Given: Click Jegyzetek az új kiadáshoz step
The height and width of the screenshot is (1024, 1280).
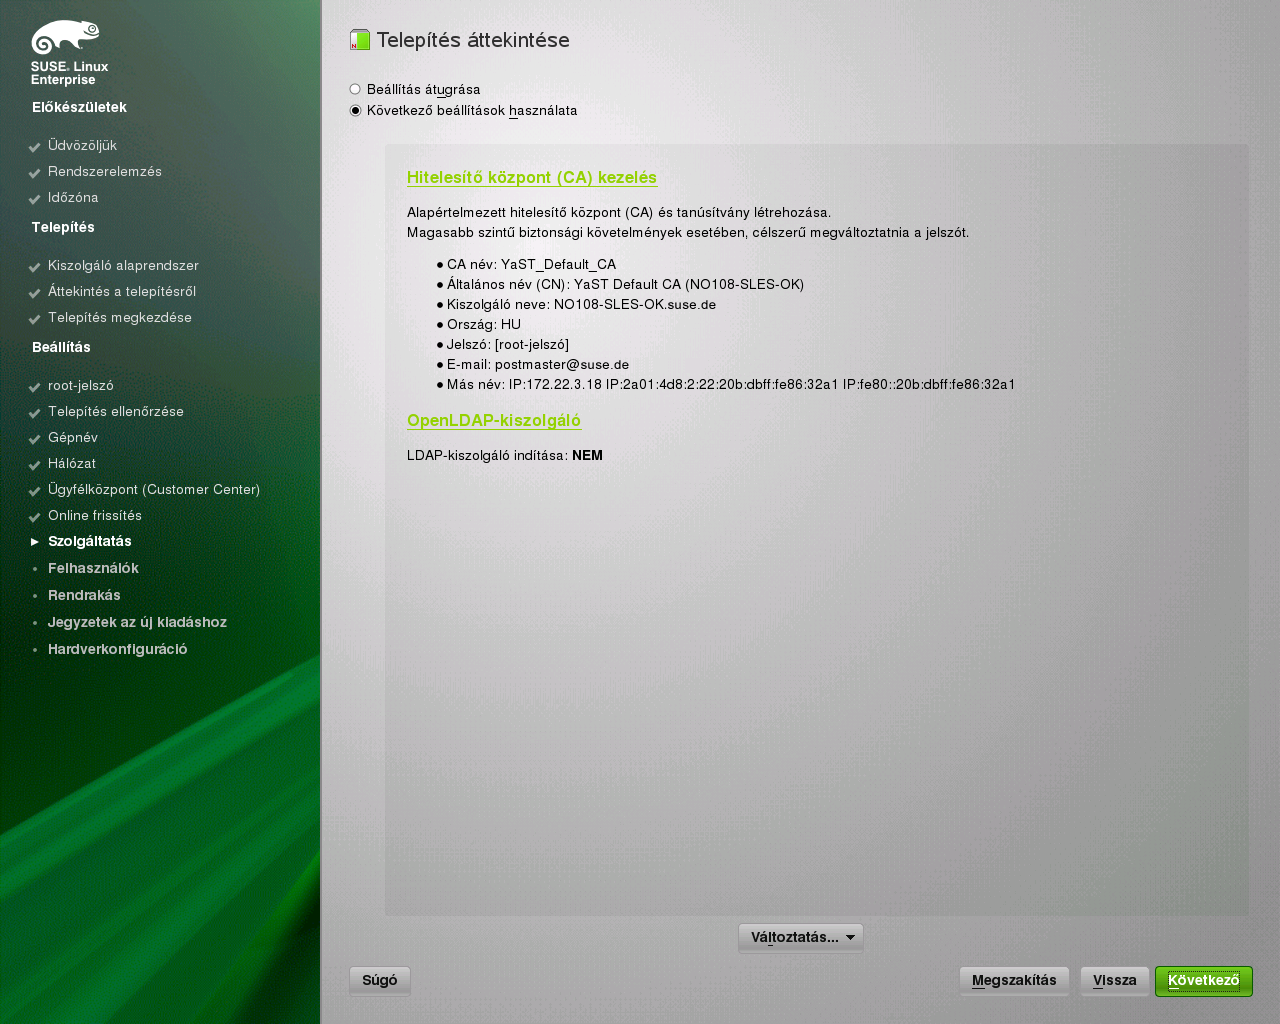Looking at the screenshot, I should [x=137, y=623].
